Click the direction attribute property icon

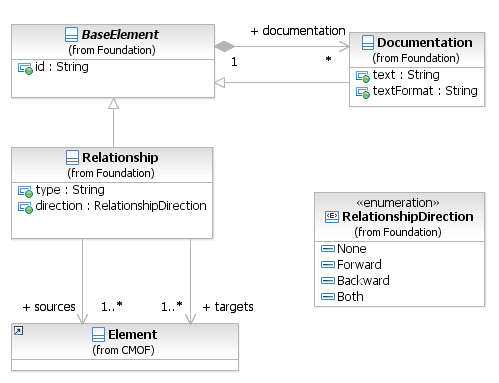(25, 207)
